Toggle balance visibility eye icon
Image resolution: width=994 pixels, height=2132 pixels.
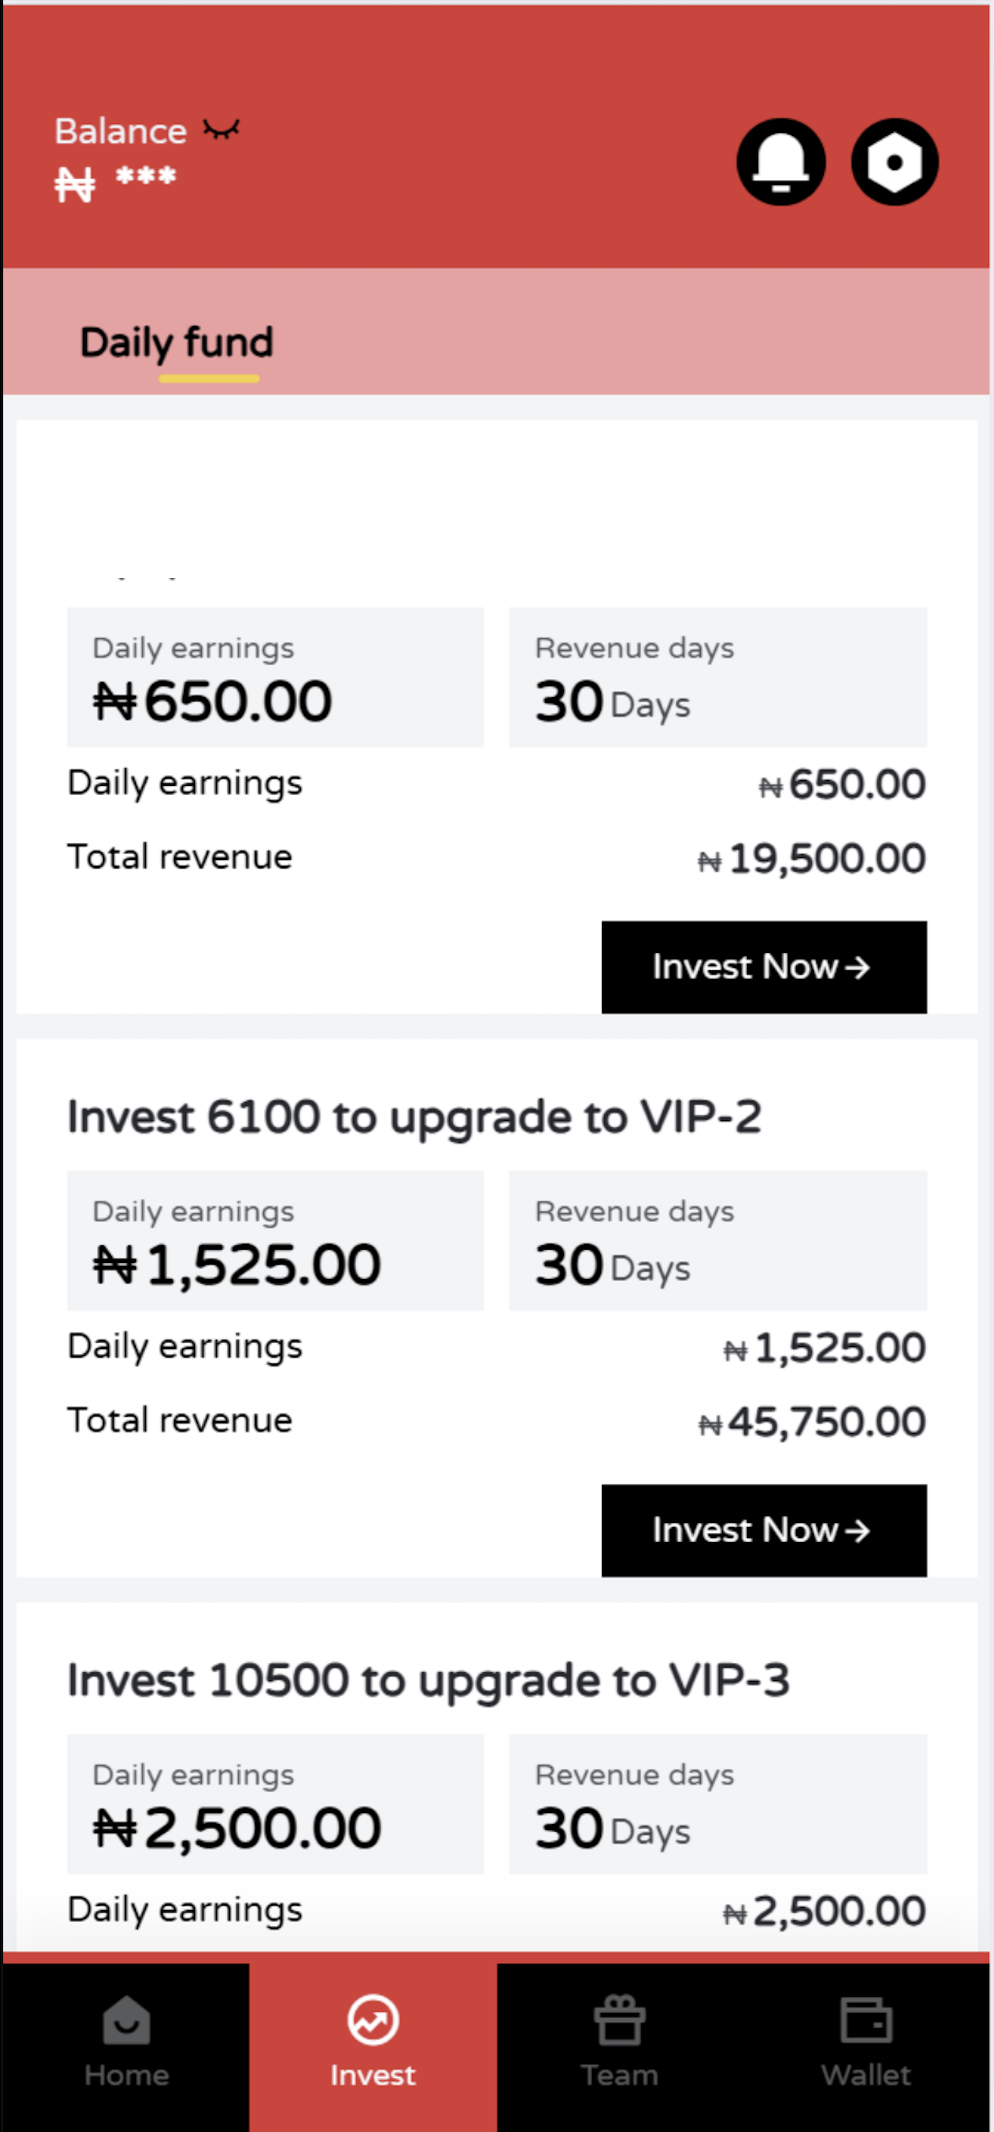click(221, 130)
